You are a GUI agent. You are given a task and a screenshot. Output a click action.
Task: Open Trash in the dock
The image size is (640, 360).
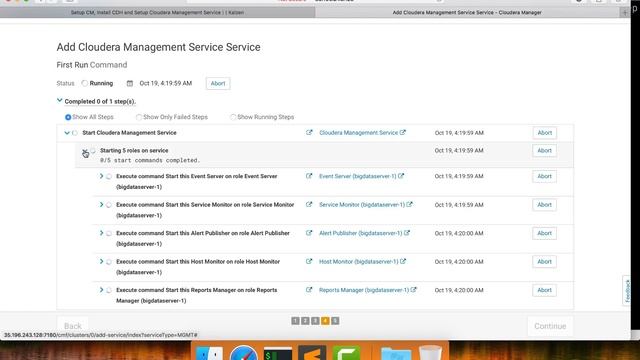[430, 353]
